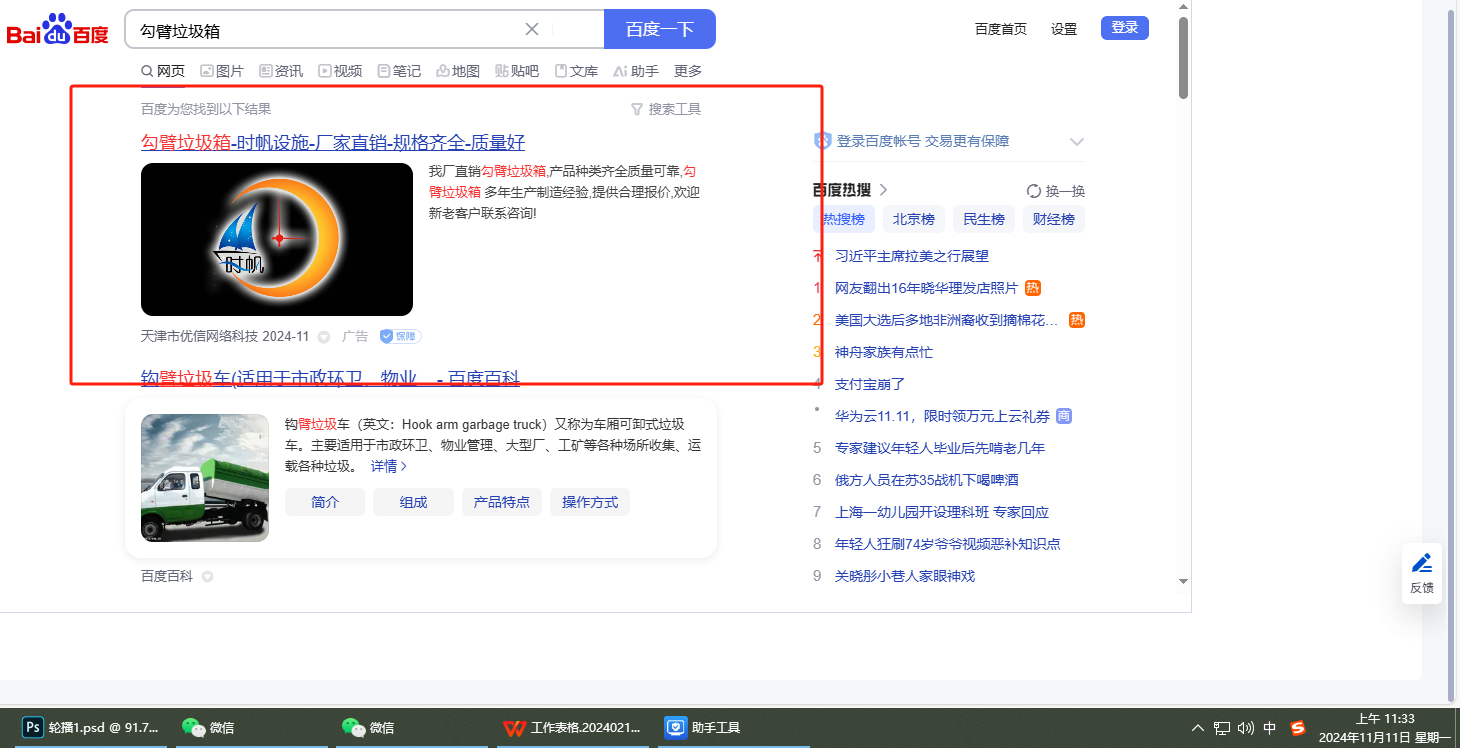Show hidden system tray icons
This screenshot has width=1460, height=748.
click(x=1198, y=728)
